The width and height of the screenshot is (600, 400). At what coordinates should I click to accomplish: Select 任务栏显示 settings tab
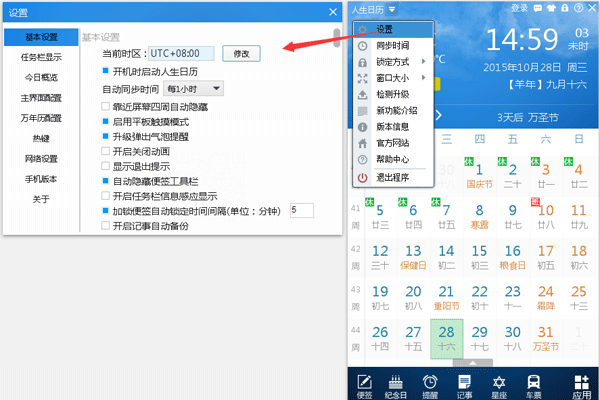pos(41,57)
